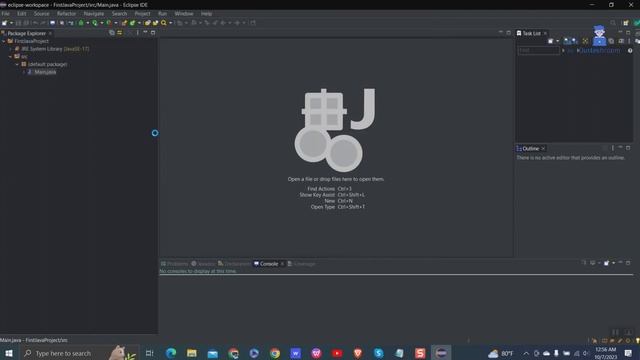Click the Quick Access search icon
The height and width of the screenshot is (360, 640).
613,23
